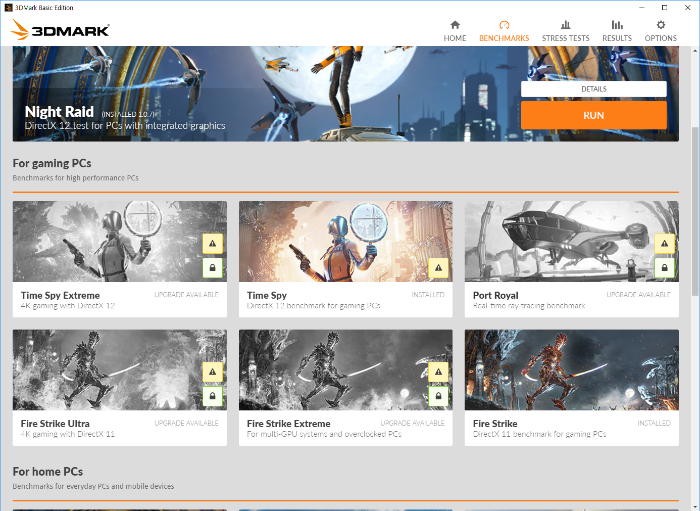Click warning icon on Port Royal card
The image size is (700, 511).
[x=664, y=244]
